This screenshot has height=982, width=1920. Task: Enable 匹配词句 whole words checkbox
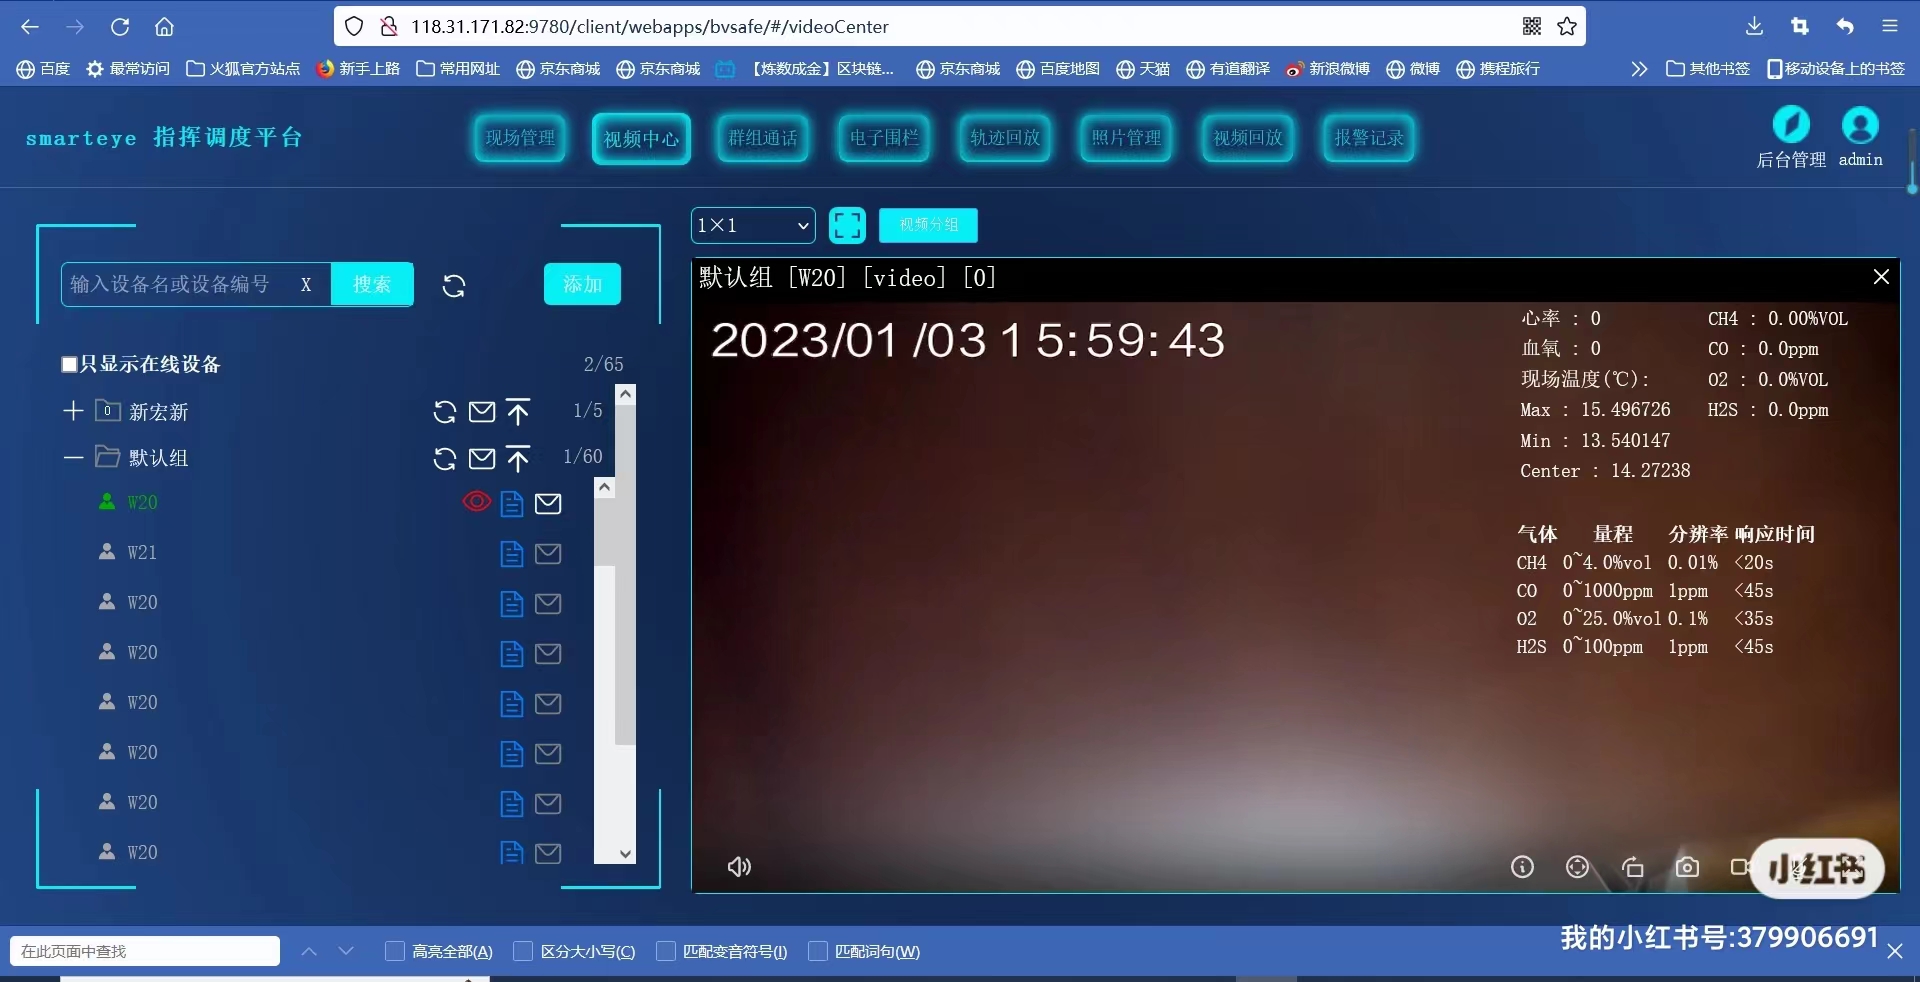coord(818,951)
